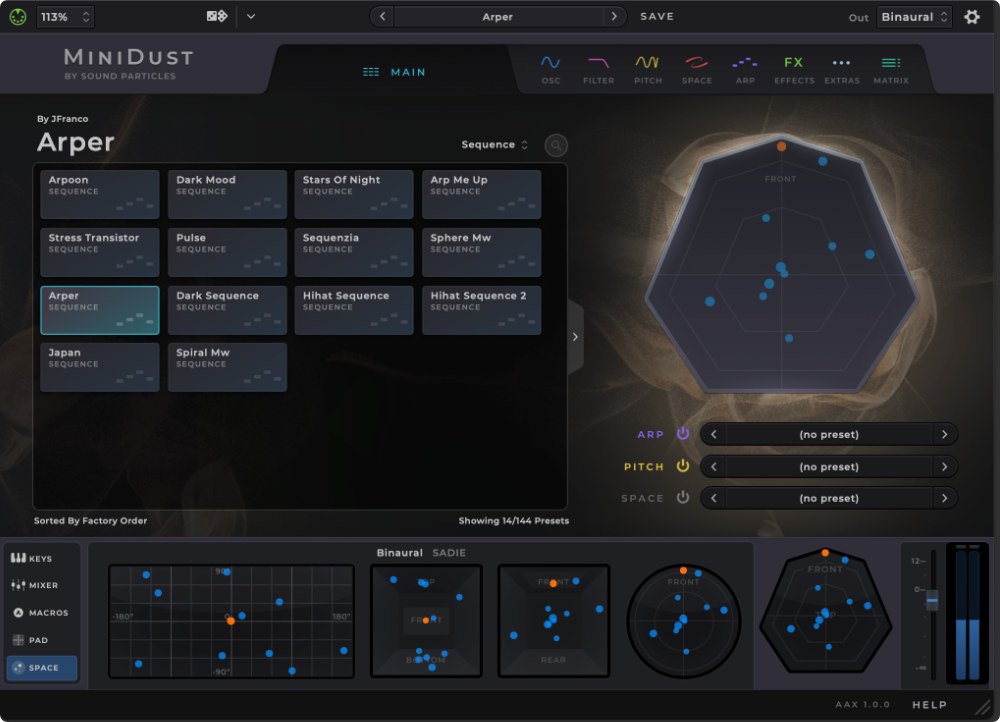Select previous PITCH preset
The image size is (1000, 722).
tap(714, 467)
